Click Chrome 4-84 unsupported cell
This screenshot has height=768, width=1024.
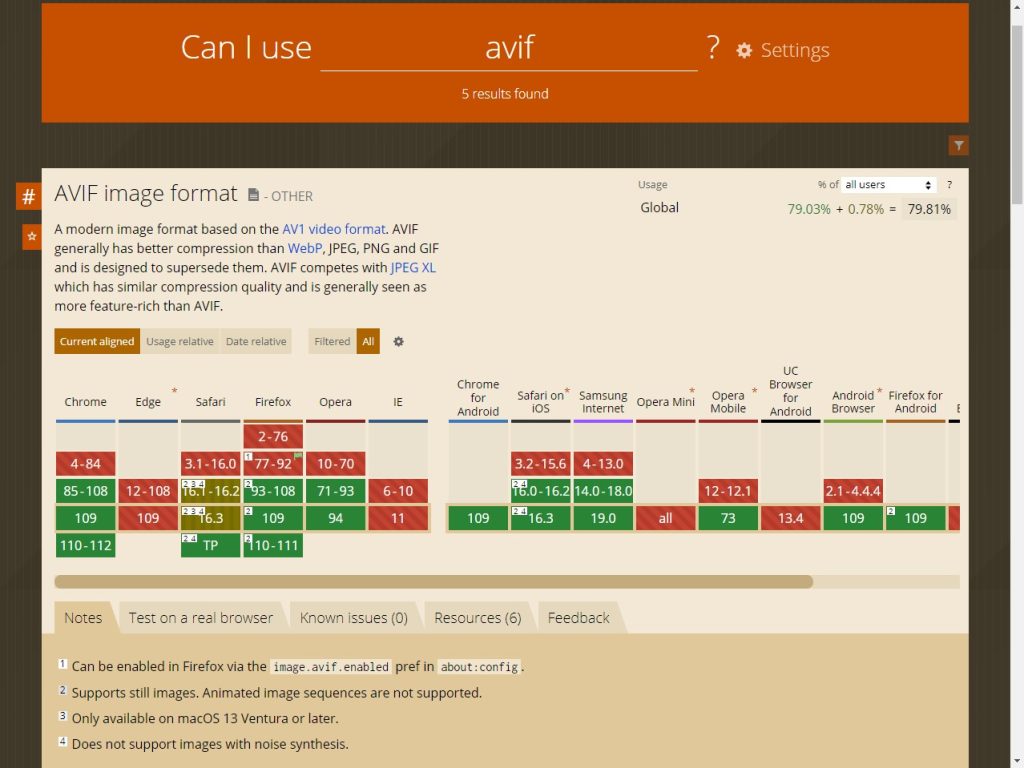coord(86,464)
